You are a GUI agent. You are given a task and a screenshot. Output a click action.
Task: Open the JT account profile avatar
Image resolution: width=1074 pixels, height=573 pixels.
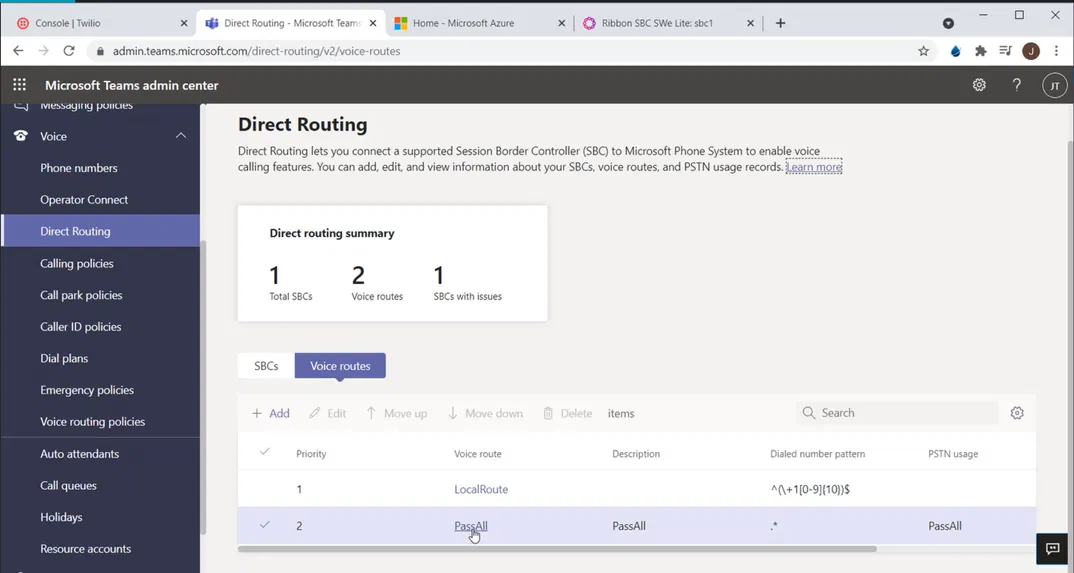1054,86
